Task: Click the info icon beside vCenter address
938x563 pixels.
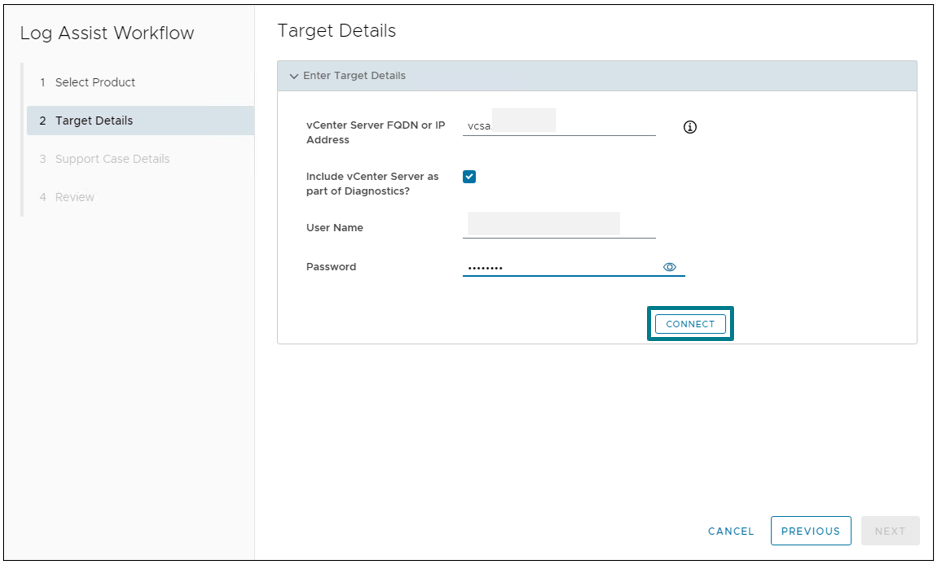Action: 690,127
